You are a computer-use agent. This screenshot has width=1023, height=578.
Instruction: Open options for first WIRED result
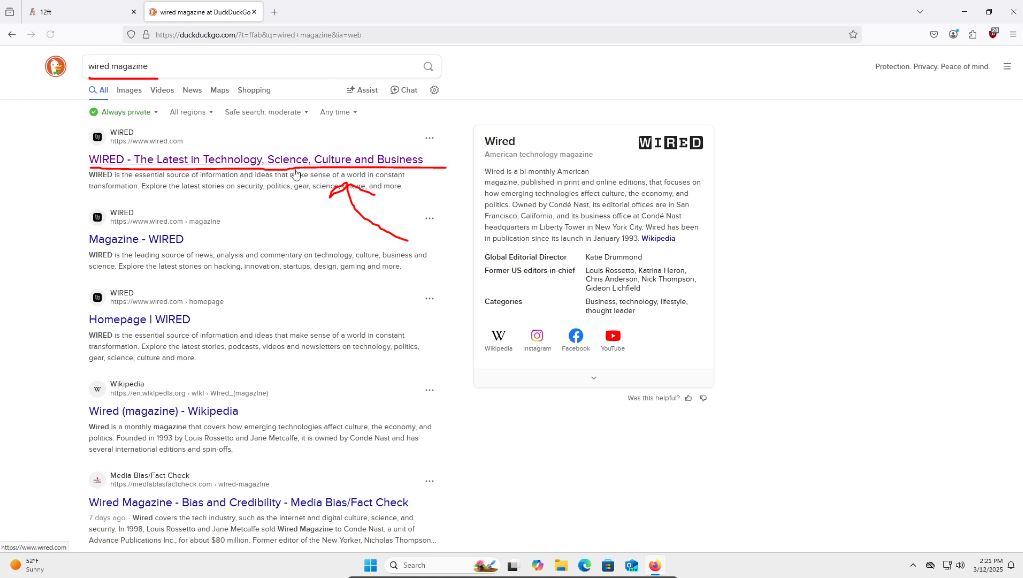[x=429, y=138]
